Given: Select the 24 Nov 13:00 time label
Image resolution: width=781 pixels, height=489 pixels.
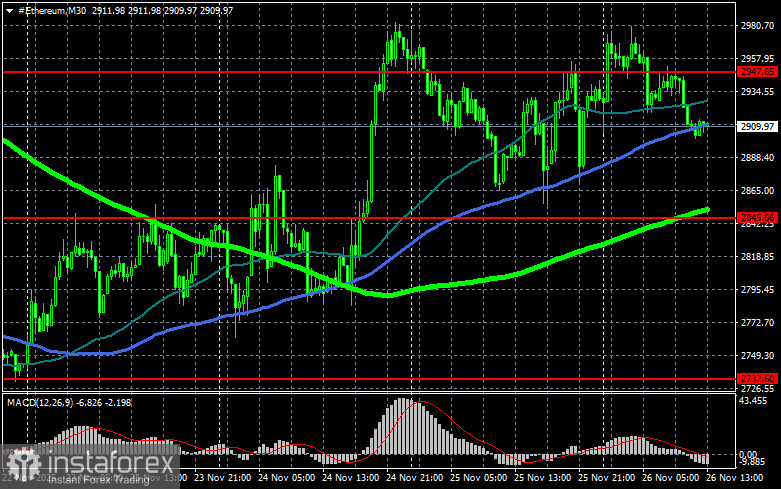Looking at the screenshot, I should [x=351, y=478].
